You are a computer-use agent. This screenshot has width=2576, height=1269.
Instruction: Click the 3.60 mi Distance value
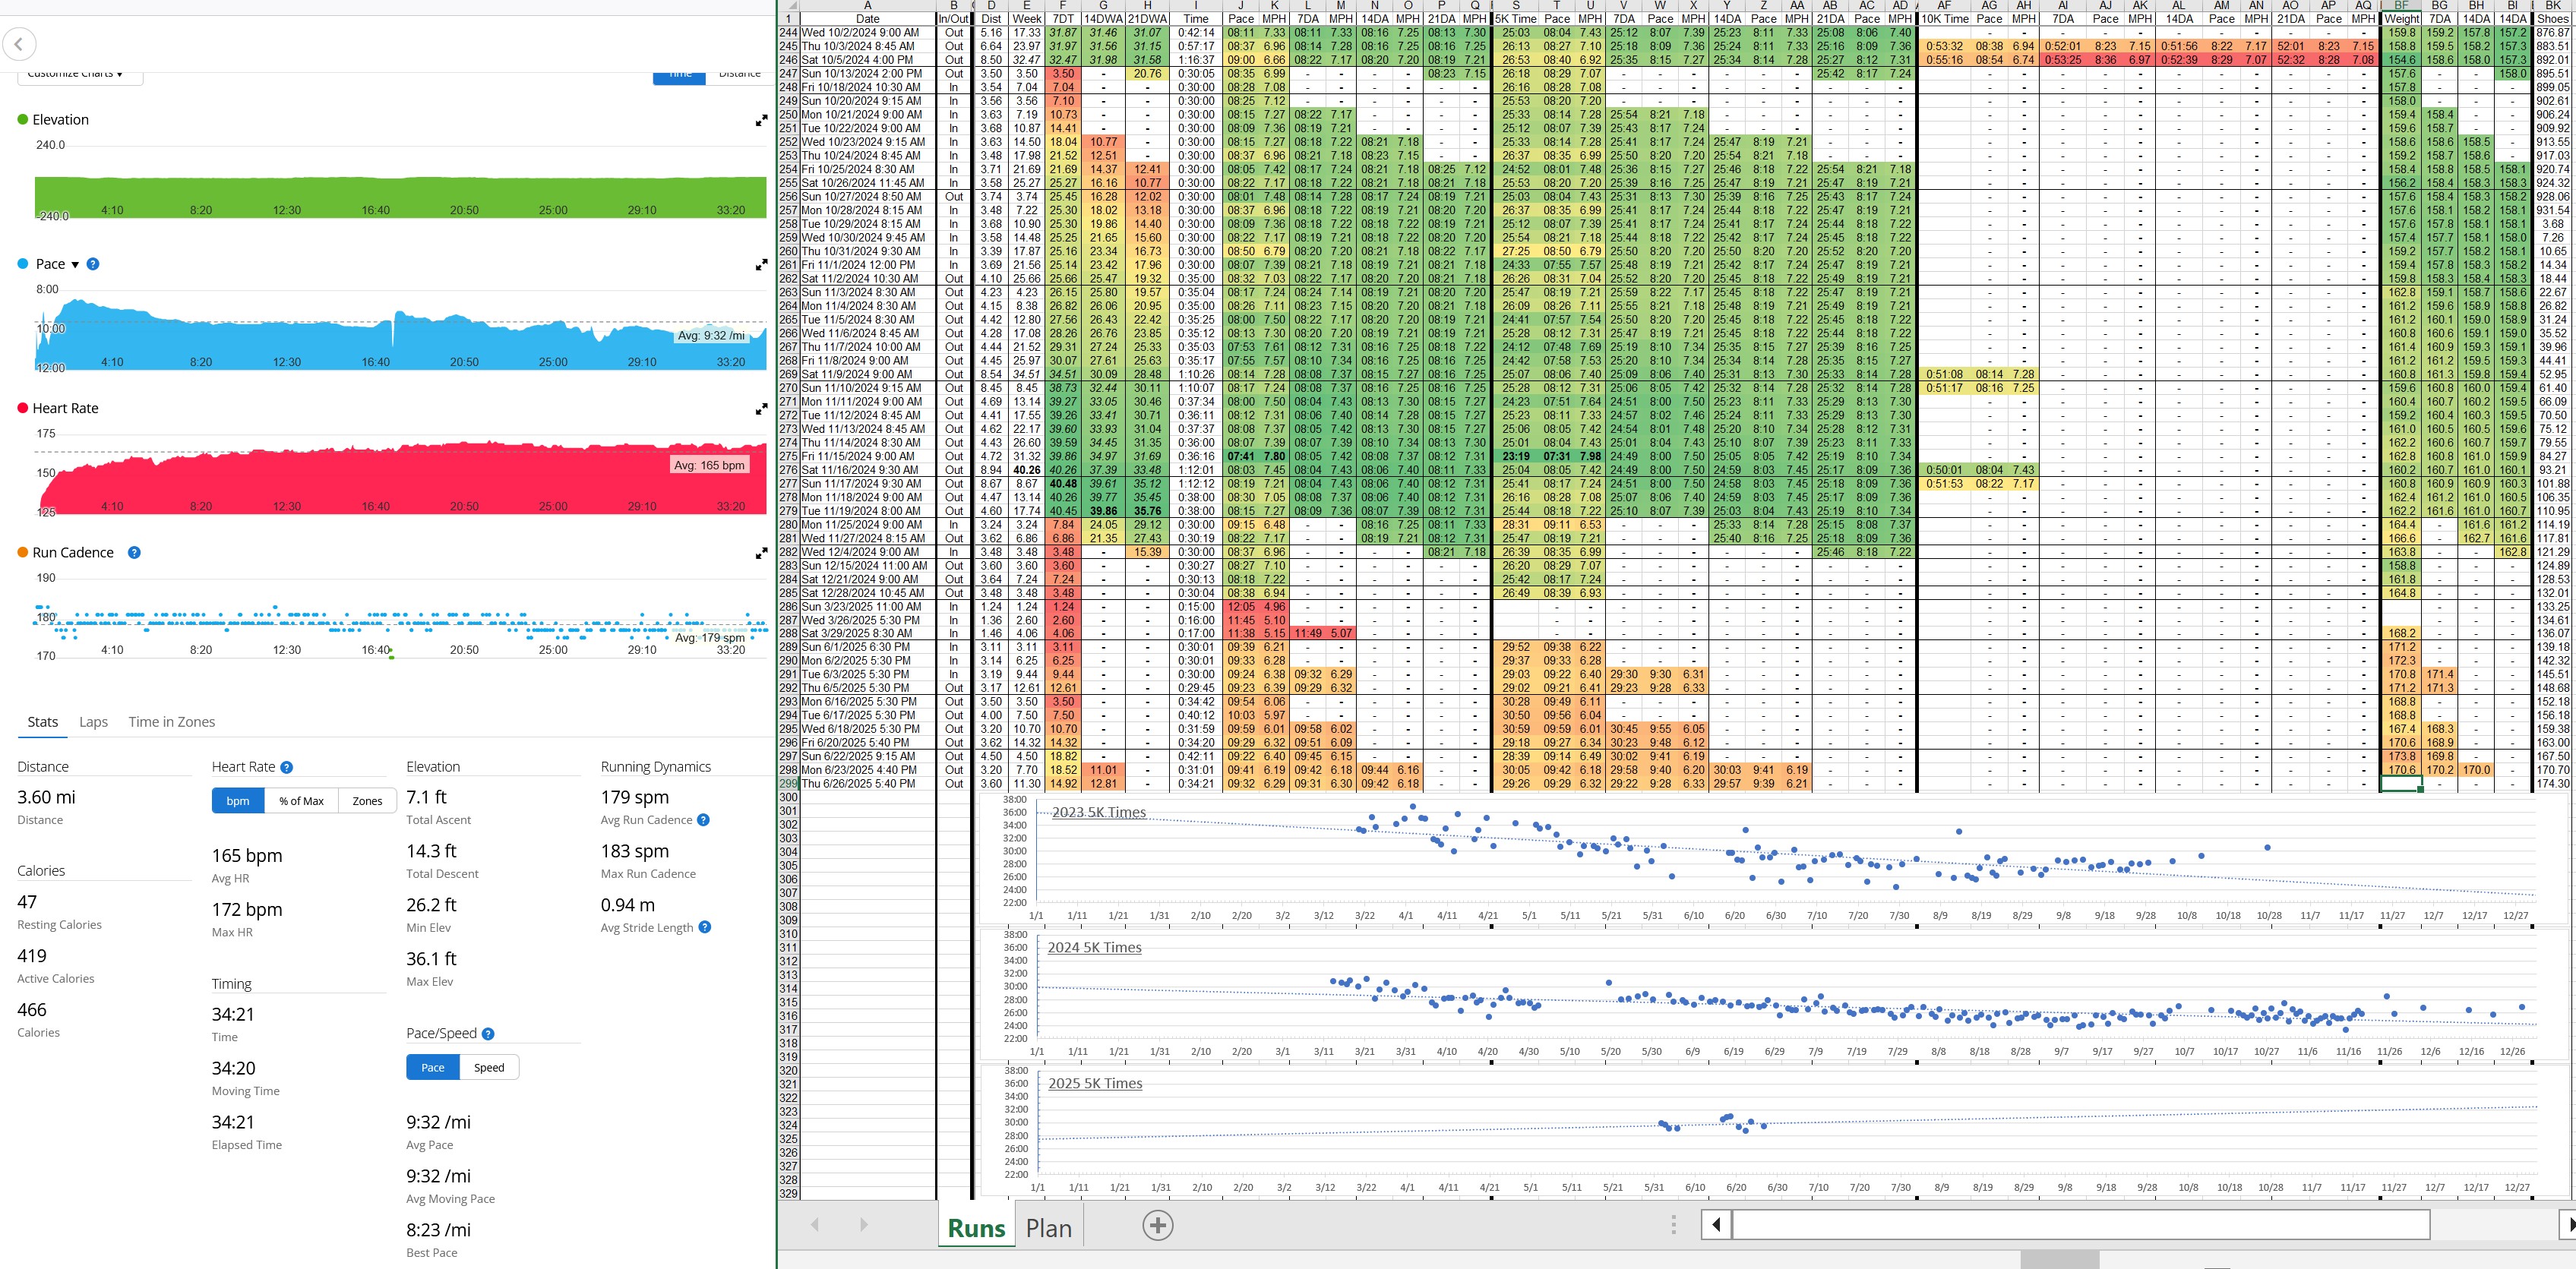point(46,797)
